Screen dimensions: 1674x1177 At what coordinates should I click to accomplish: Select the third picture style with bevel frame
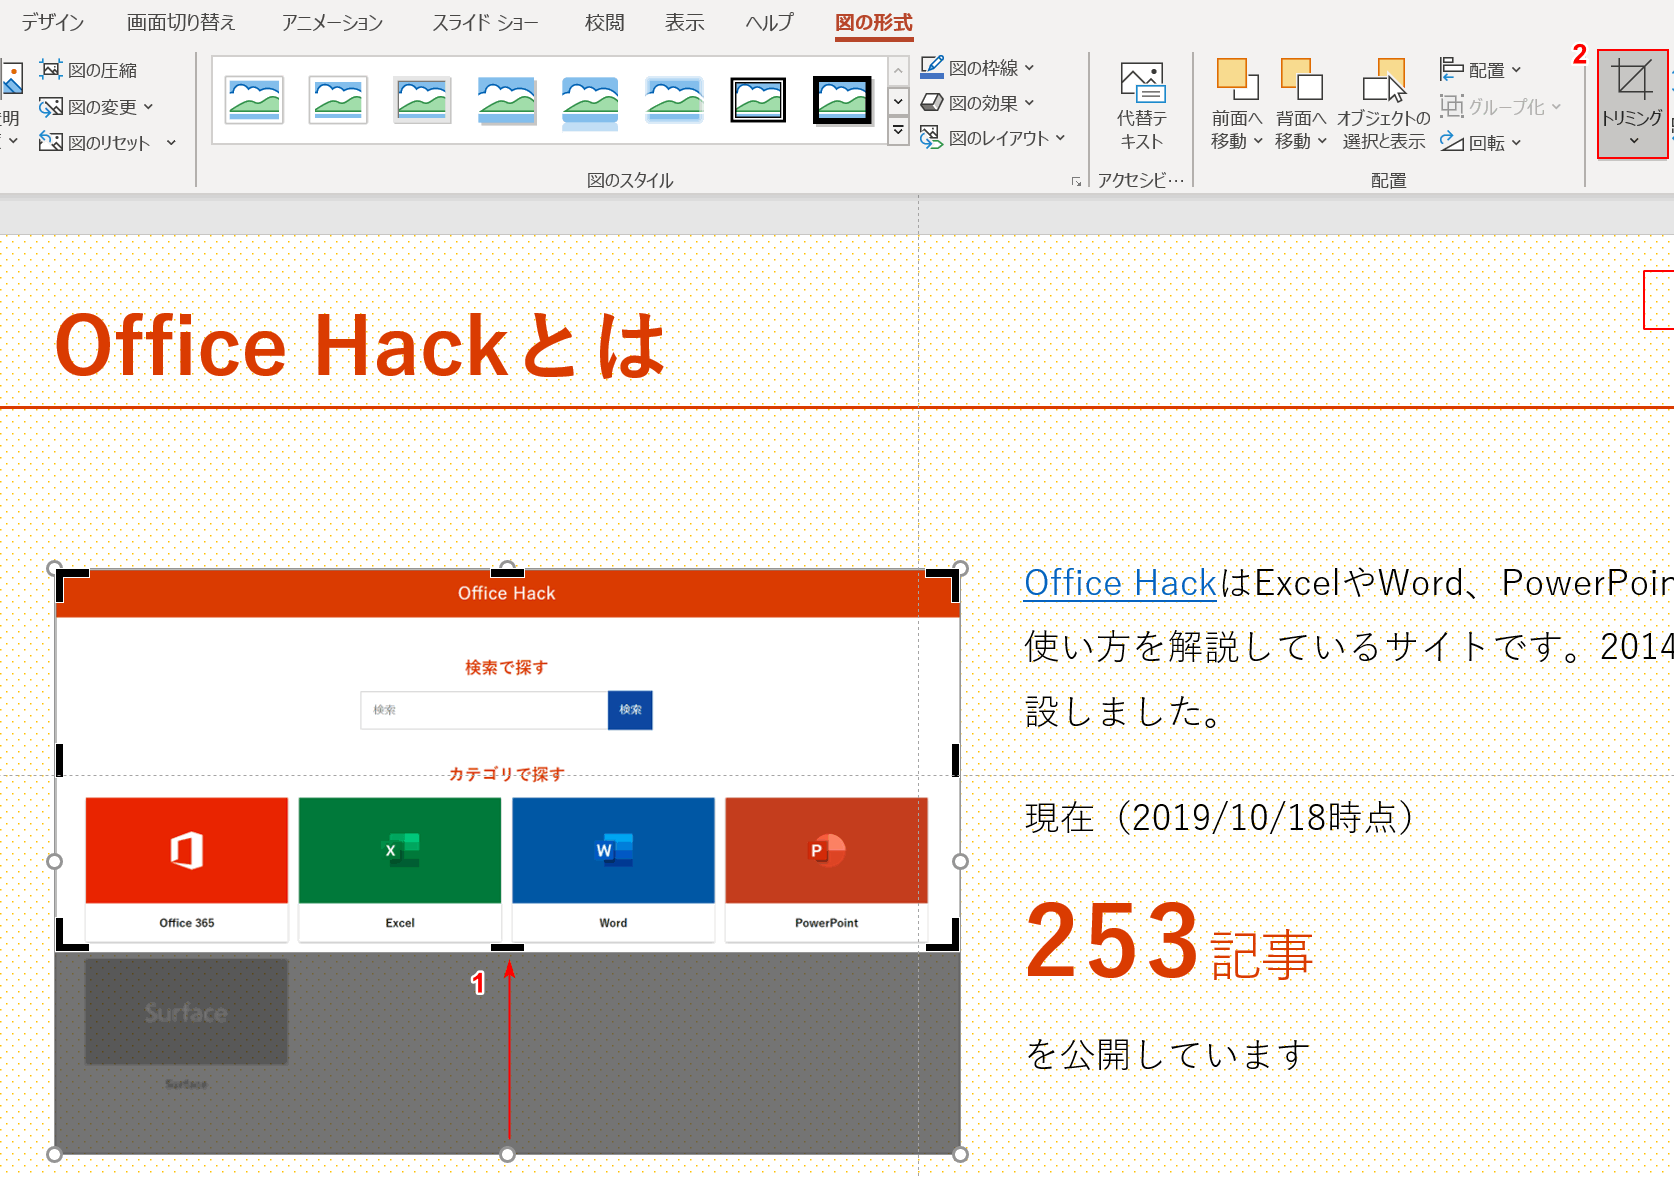[x=423, y=100]
